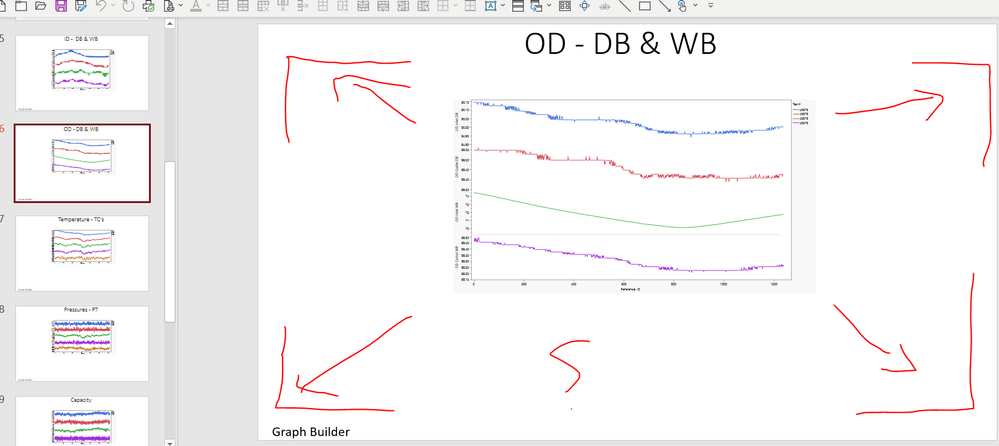Screen dimensions: 999x446
Task: Click the print preview icon with green check
Action: pyautogui.click(x=148, y=6)
